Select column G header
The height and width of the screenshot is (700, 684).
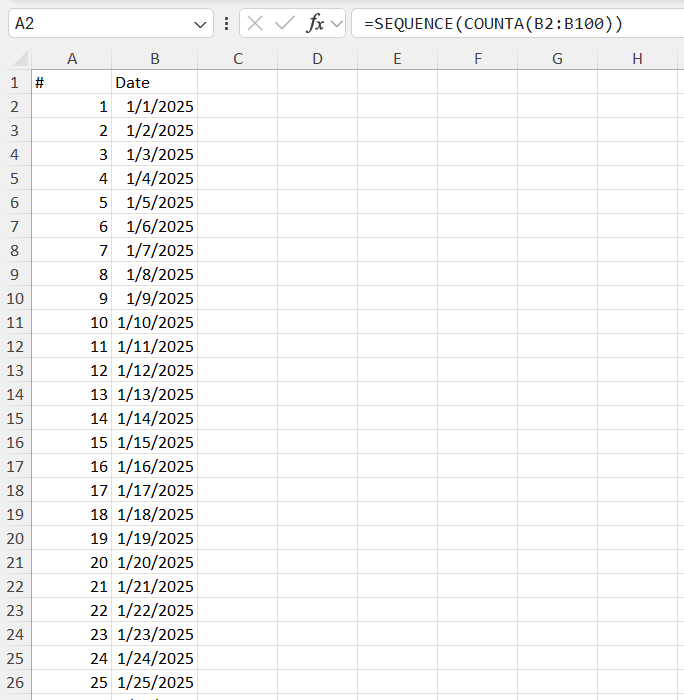click(x=557, y=59)
